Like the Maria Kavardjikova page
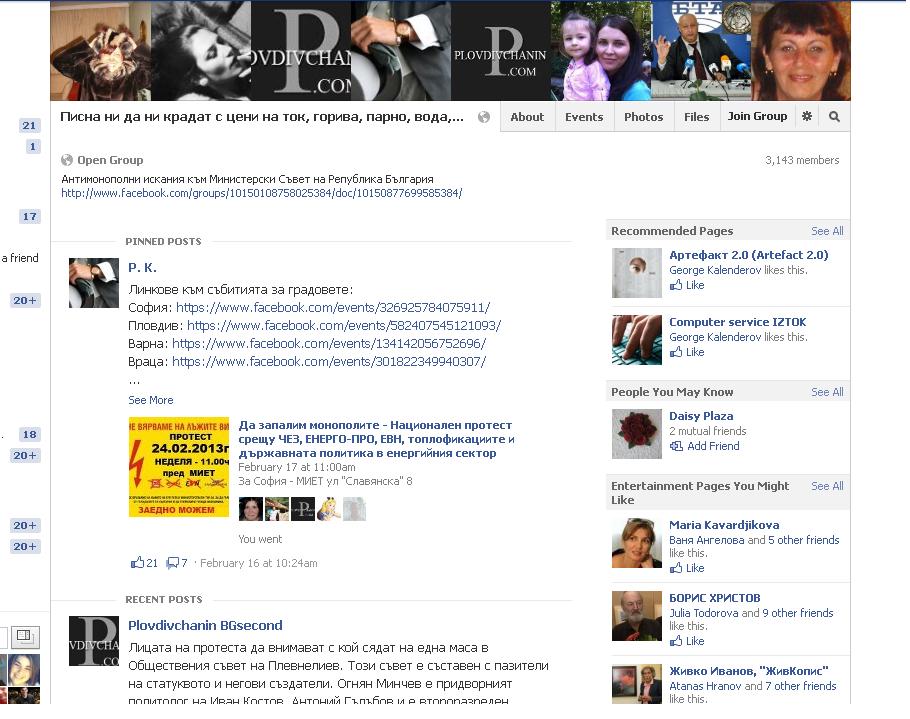The width and height of the screenshot is (910, 719). 687,568
